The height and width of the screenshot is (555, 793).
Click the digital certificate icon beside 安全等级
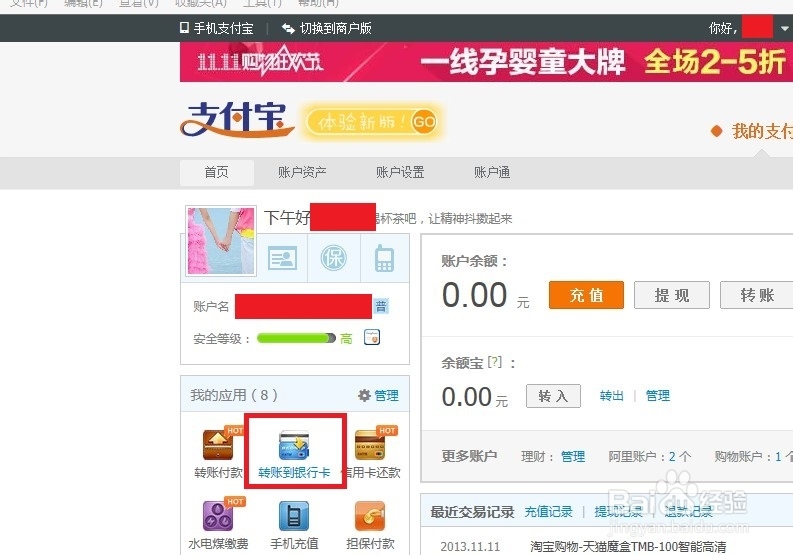[x=372, y=337]
